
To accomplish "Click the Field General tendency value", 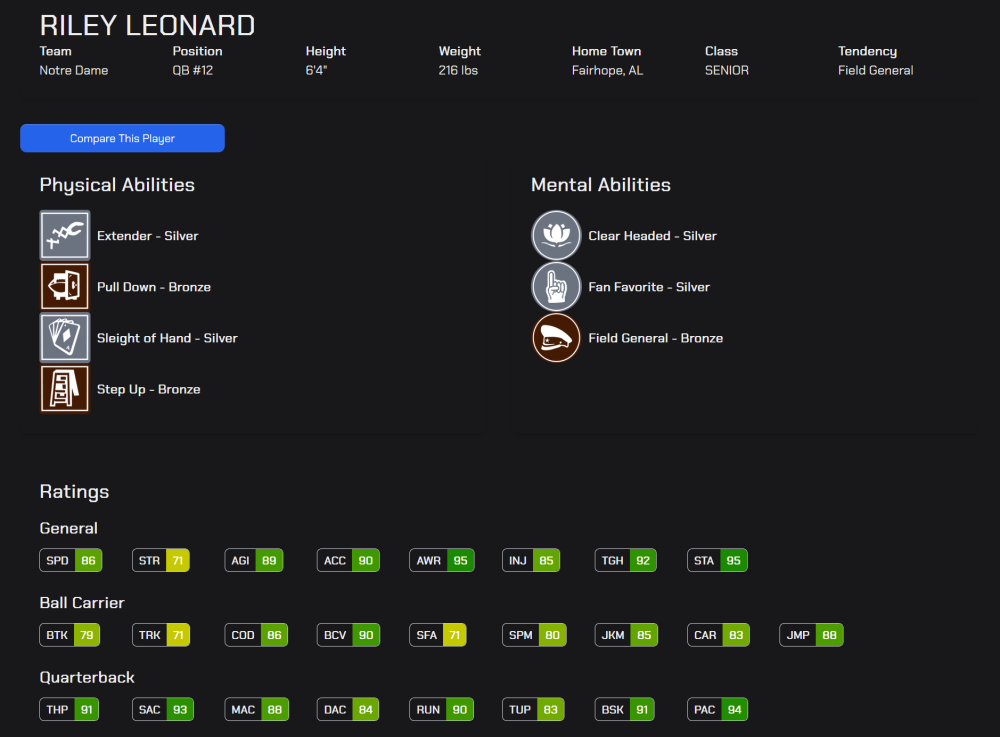I will coord(875,71).
